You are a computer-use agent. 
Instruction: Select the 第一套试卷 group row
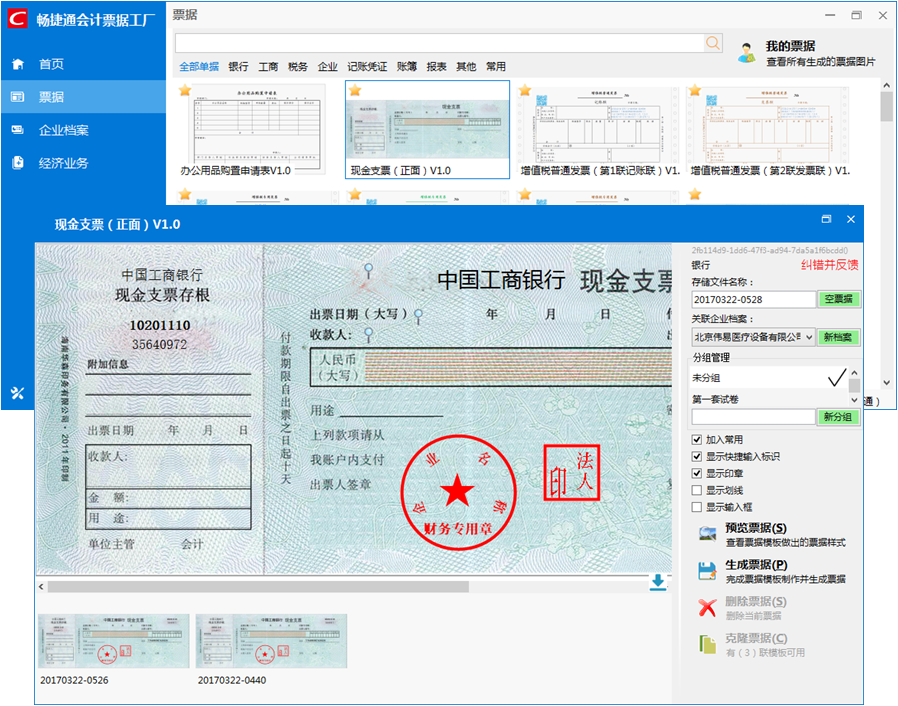[x=770, y=400]
